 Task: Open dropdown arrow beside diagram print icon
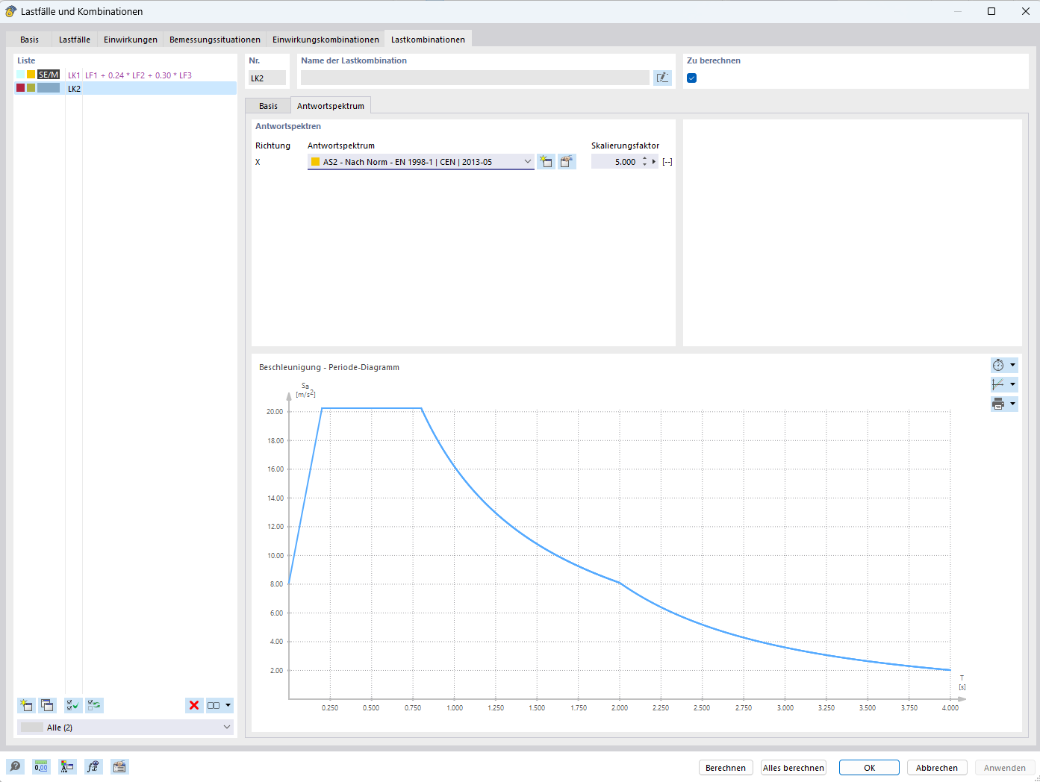coord(1013,403)
